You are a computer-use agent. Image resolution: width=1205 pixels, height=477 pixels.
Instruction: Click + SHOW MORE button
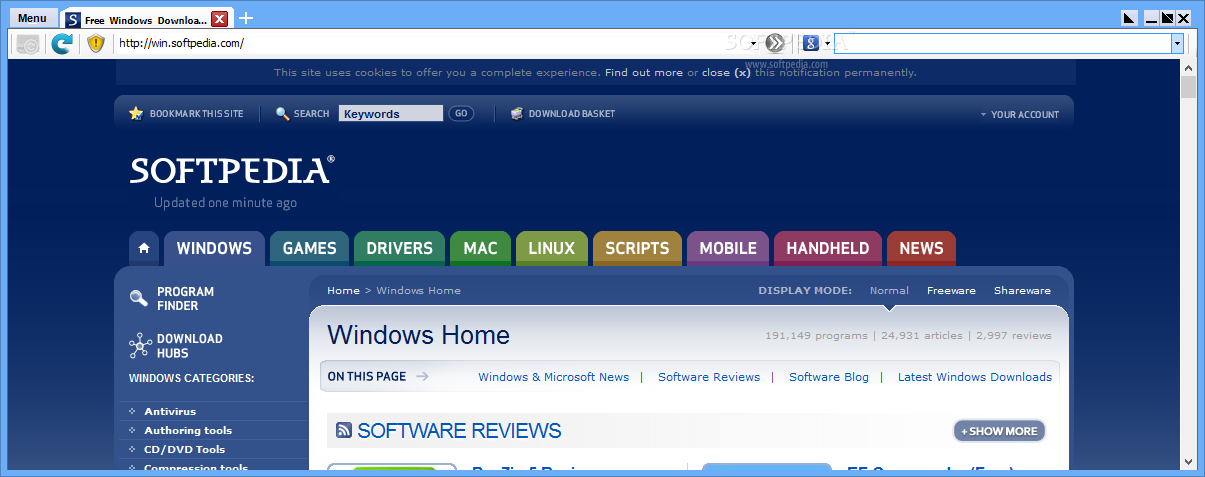[999, 431]
